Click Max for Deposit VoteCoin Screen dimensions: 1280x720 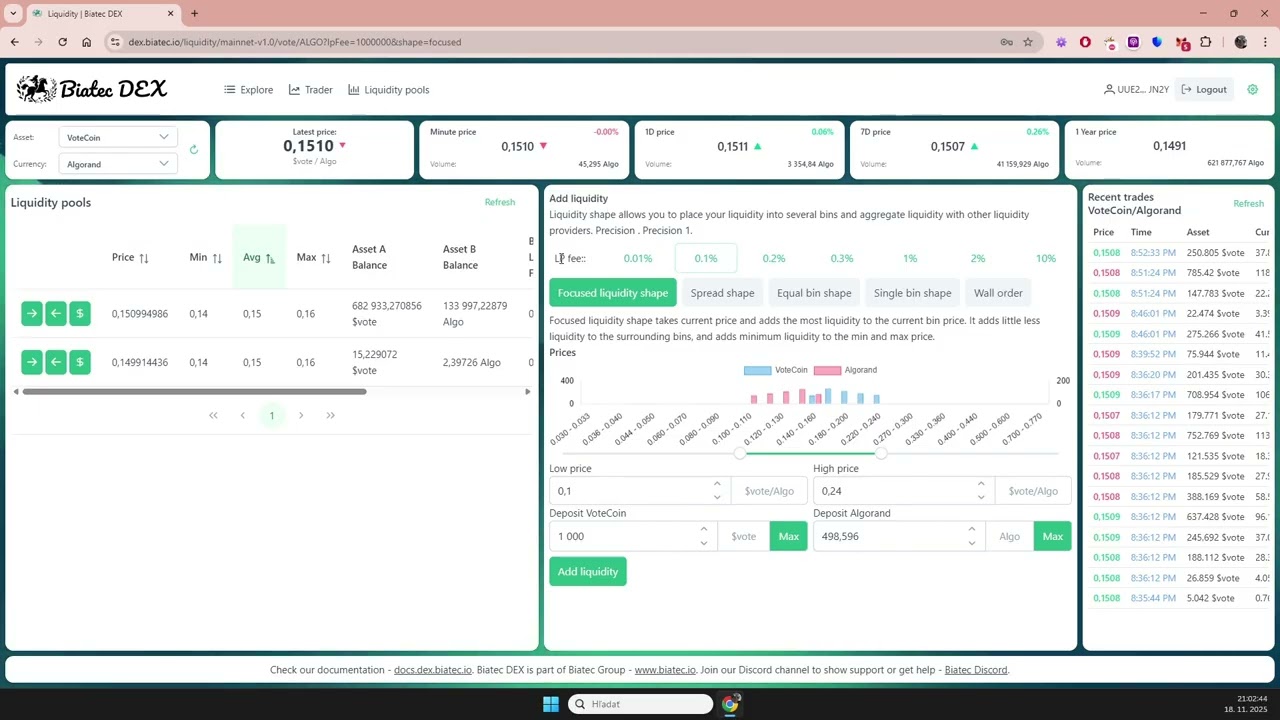pos(789,536)
